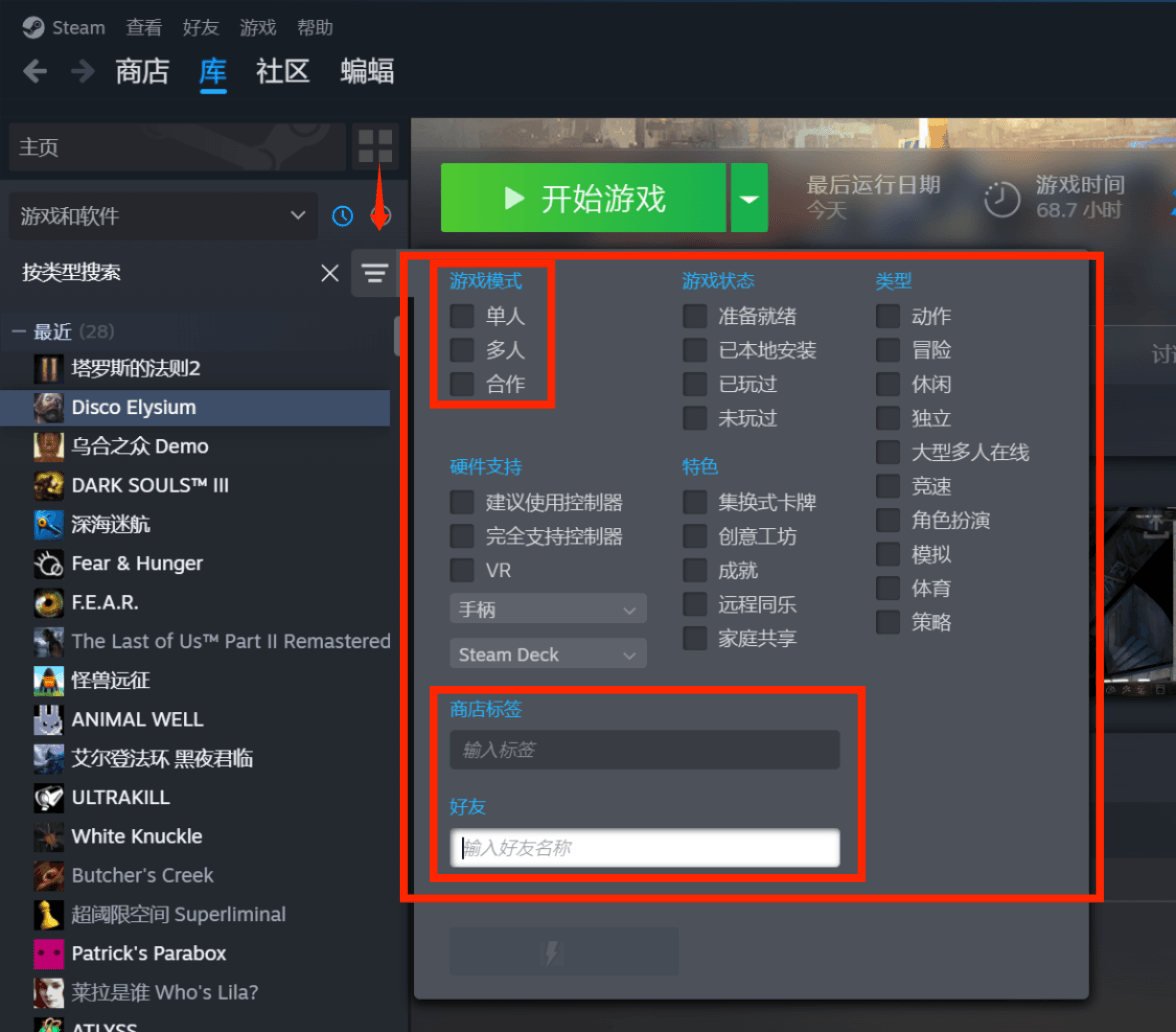This screenshot has height=1032, width=1176.
Task: Switch to the 商店 tab
Action: coord(142,72)
